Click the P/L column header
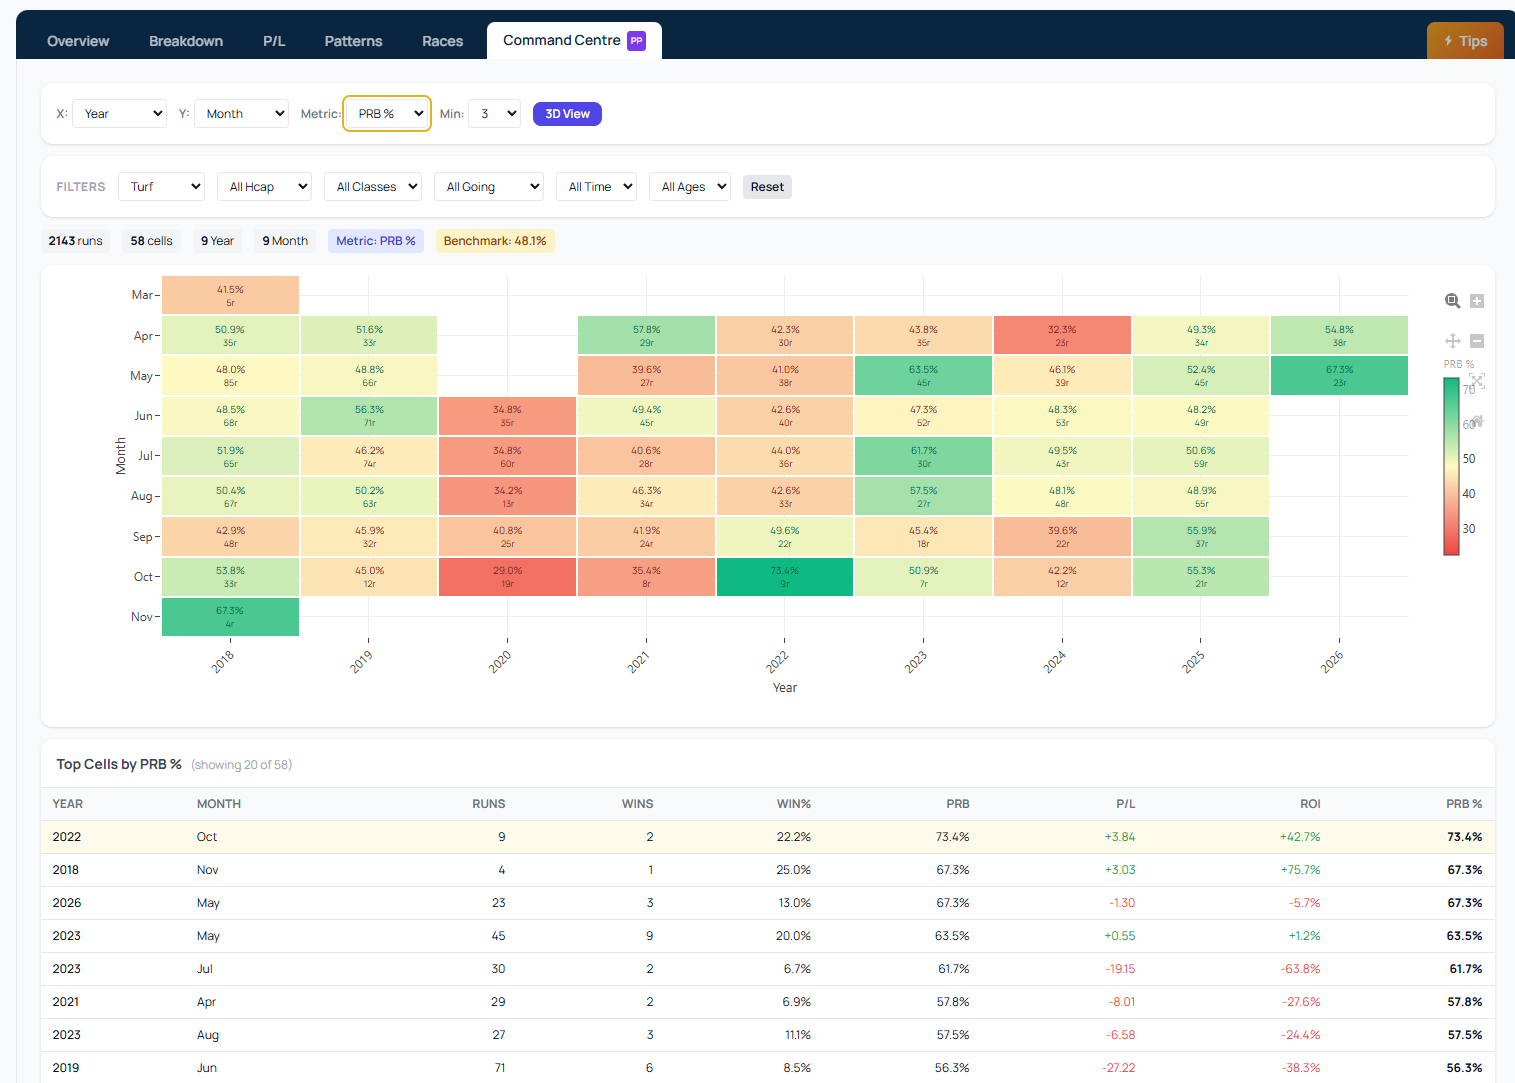The width and height of the screenshot is (1515, 1083). point(1126,804)
